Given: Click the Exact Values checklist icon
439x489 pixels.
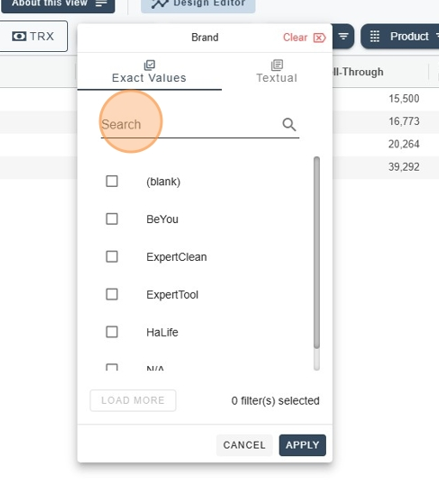Looking at the screenshot, I should [x=149, y=65].
